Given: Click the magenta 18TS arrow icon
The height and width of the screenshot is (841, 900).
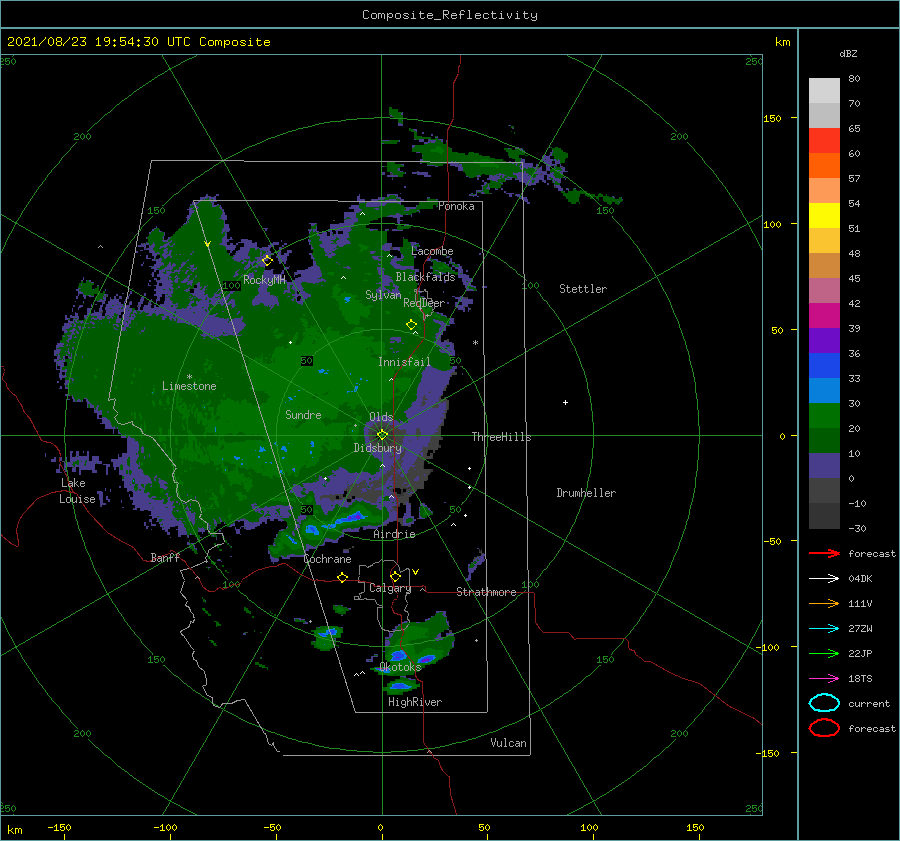Looking at the screenshot, I should tap(824, 679).
